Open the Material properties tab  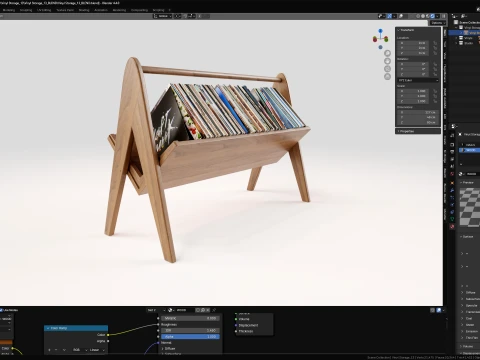tap(452, 226)
